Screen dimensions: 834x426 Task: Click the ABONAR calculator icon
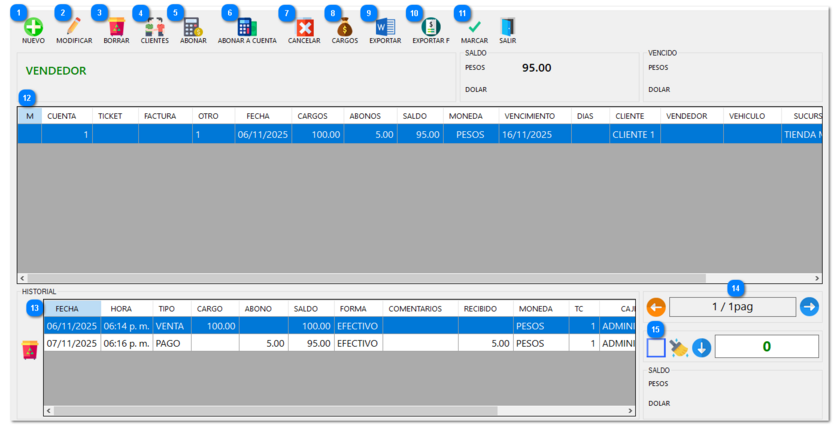[192, 27]
